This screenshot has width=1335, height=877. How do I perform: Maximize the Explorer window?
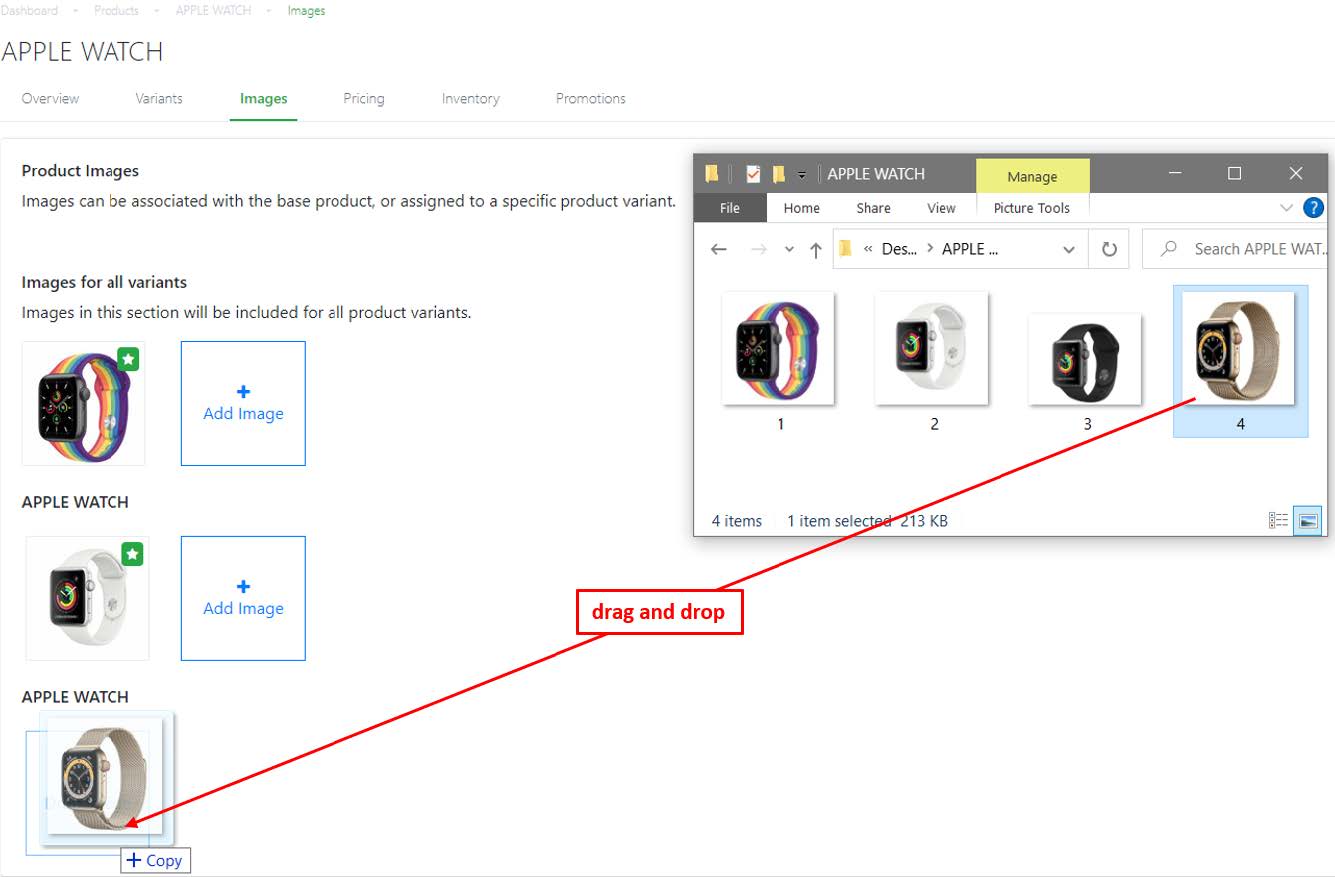click(1234, 173)
